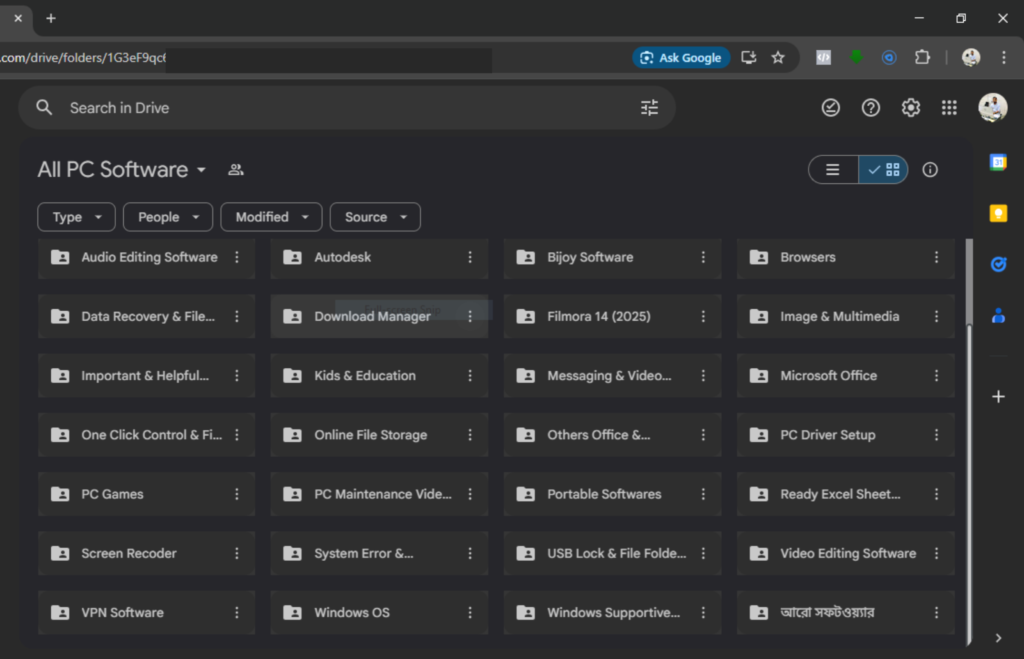
Task: Expand the All PC Software folder menu
Action: pyautogui.click(x=201, y=170)
